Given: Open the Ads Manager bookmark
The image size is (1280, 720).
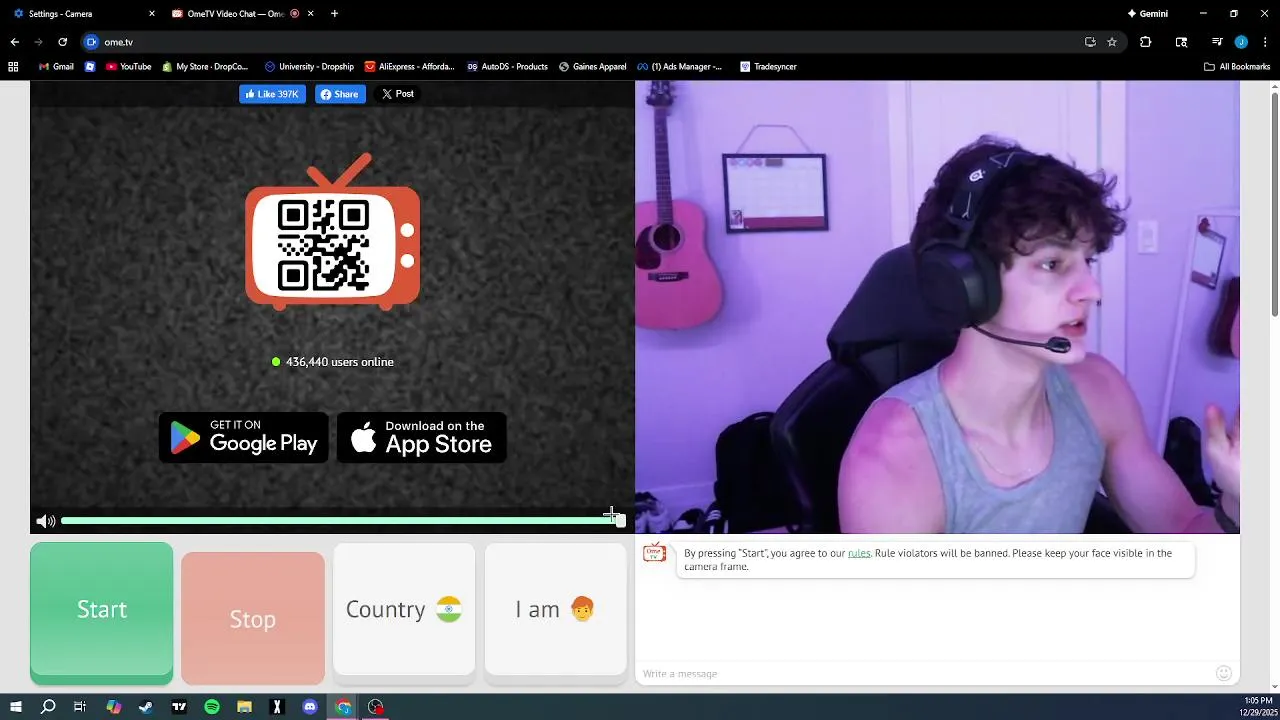Looking at the screenshot, I should click(679, 67).
